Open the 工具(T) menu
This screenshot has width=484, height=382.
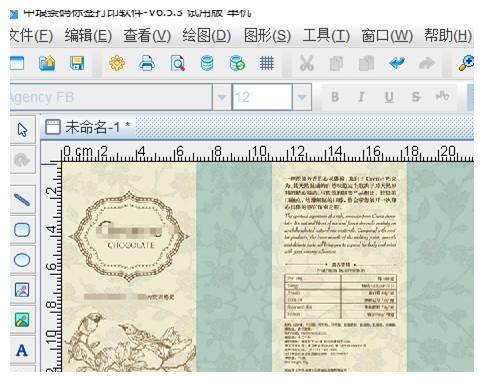[326, 36]
